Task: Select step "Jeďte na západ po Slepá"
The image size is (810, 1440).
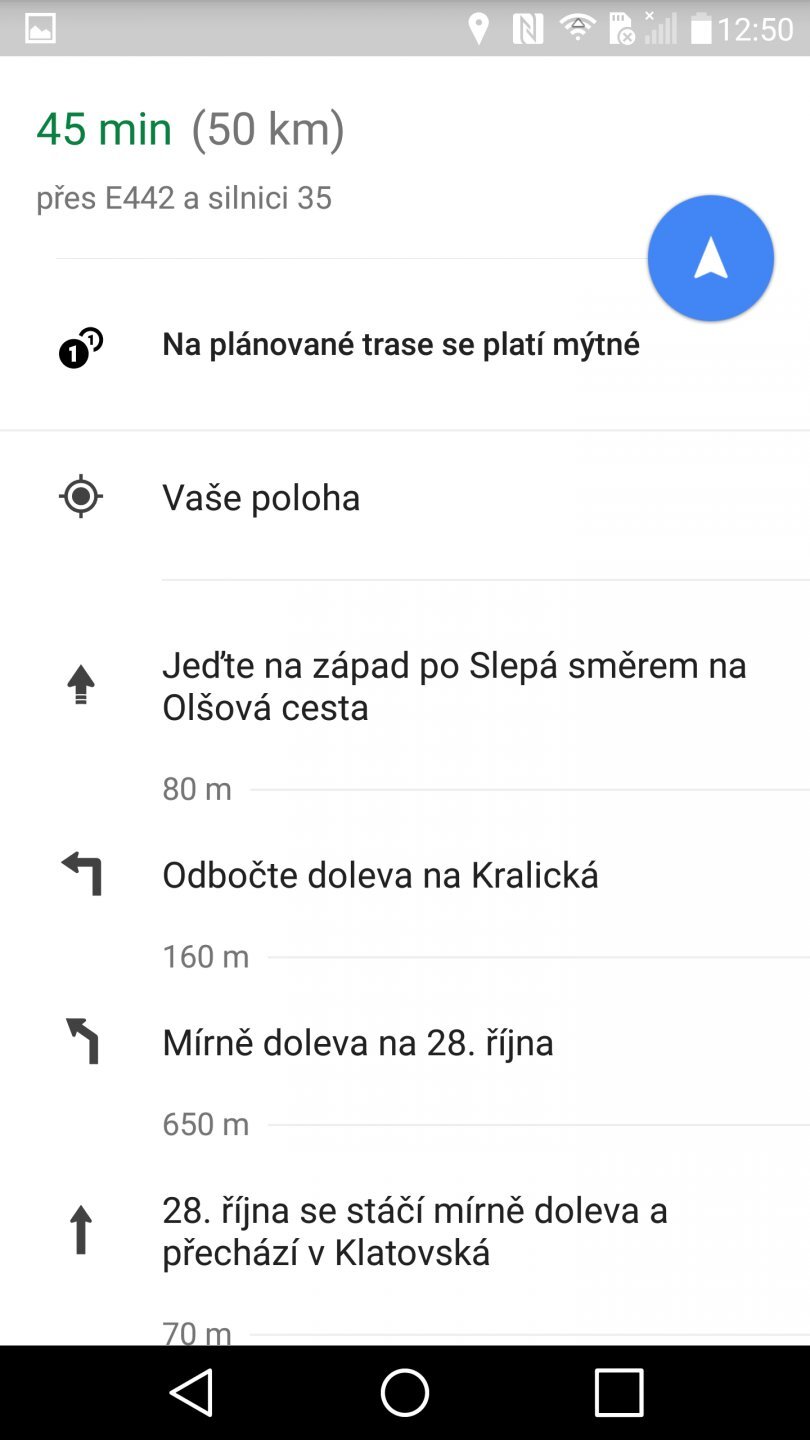Action: point(454,686)
